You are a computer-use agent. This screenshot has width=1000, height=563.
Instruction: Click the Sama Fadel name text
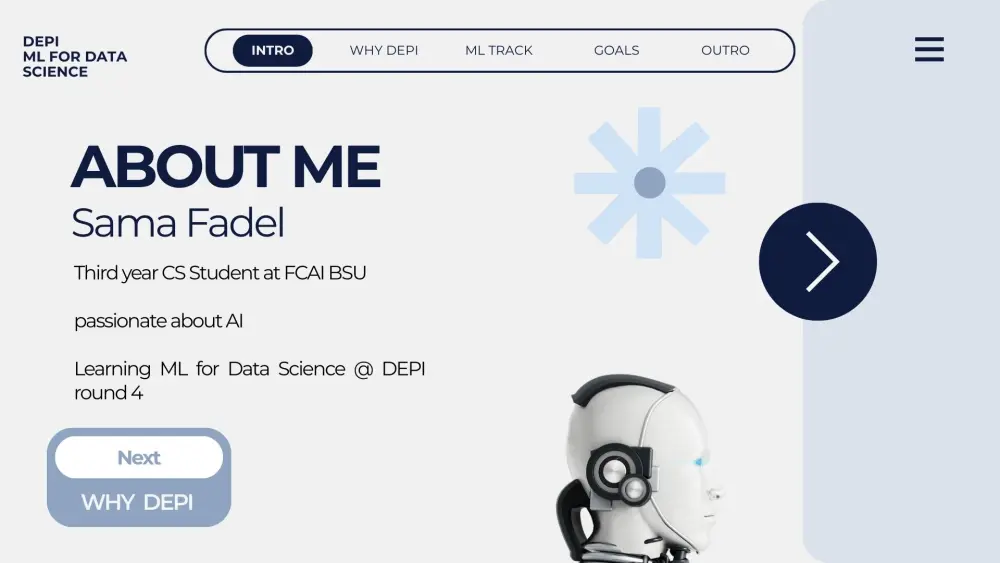coord(178,223)
